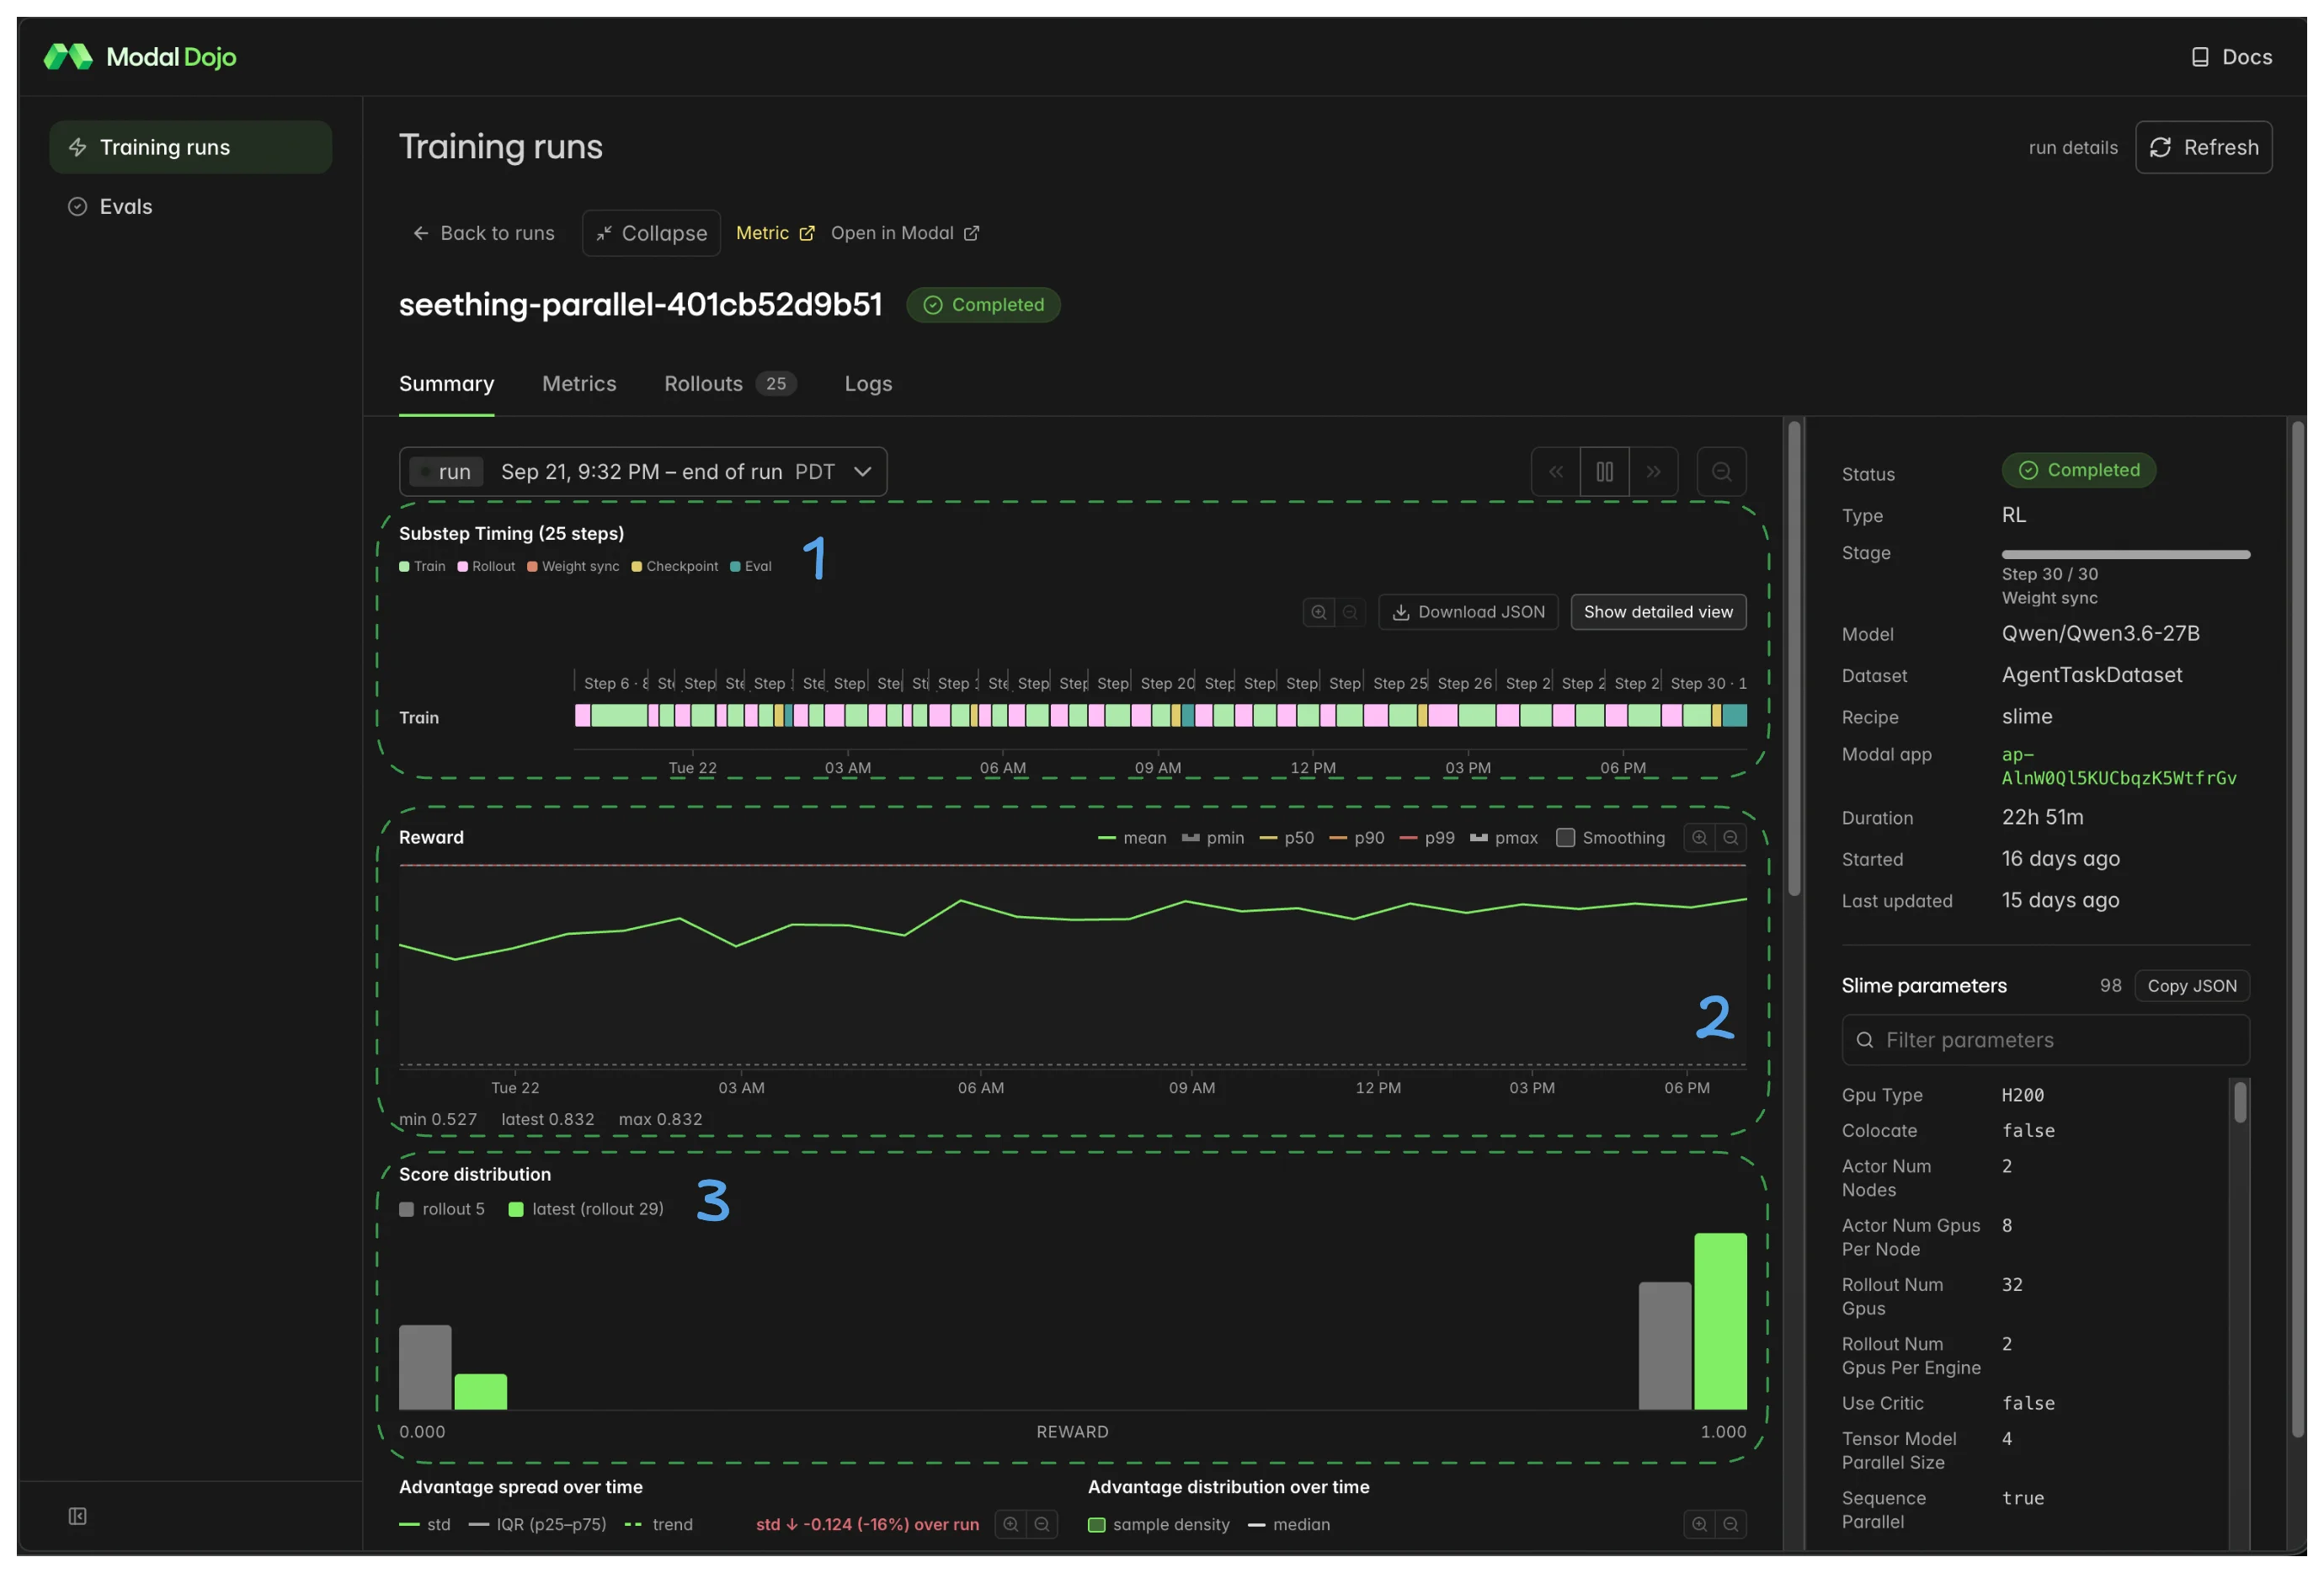Click the Stage progress bar
Image resolution: width=2324 pixels, height=1573 pixels.
pos(2125,554)
